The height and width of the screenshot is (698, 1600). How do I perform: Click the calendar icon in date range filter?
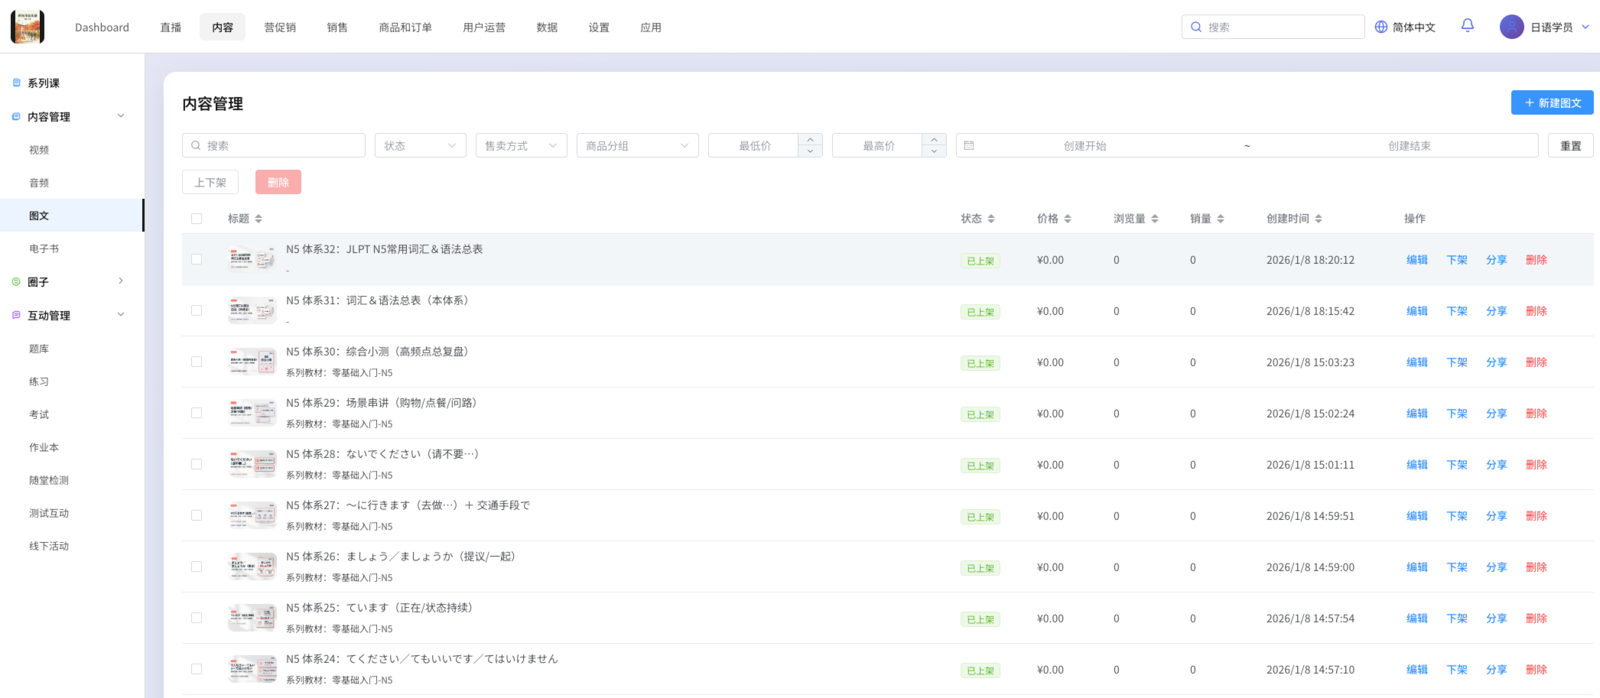pos(968,146)
